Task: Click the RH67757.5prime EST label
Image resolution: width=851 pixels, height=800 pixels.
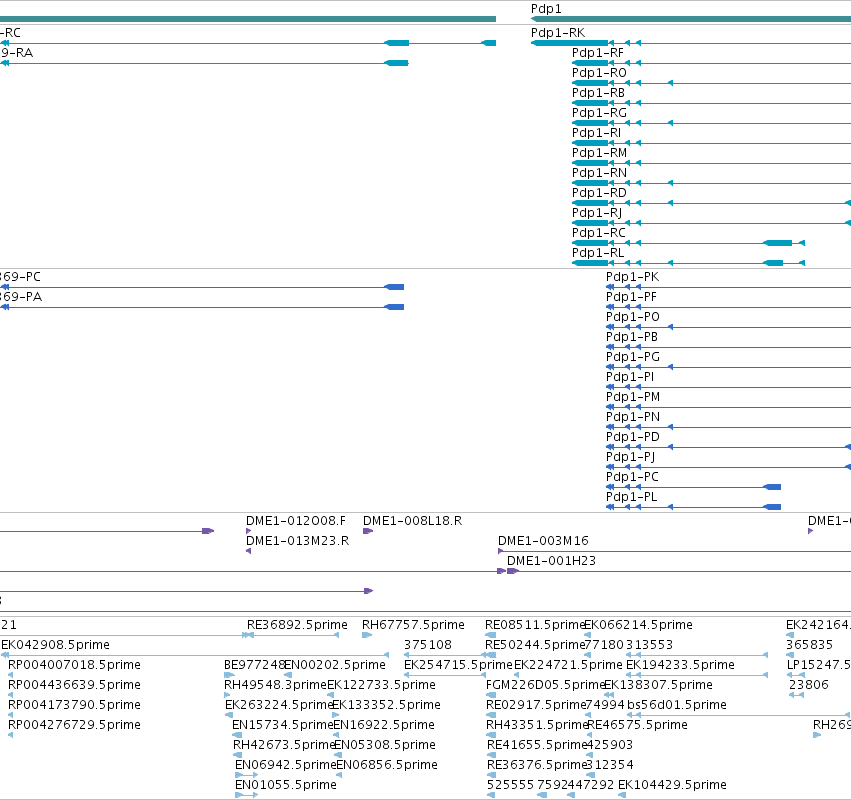Action: point(413,625)
